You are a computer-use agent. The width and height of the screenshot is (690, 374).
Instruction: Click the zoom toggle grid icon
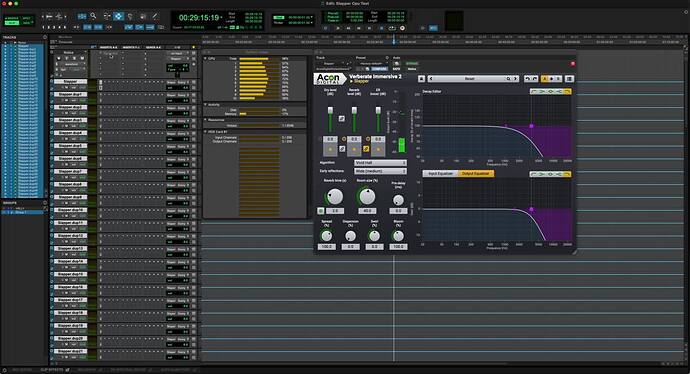click(x=82, y=16)
